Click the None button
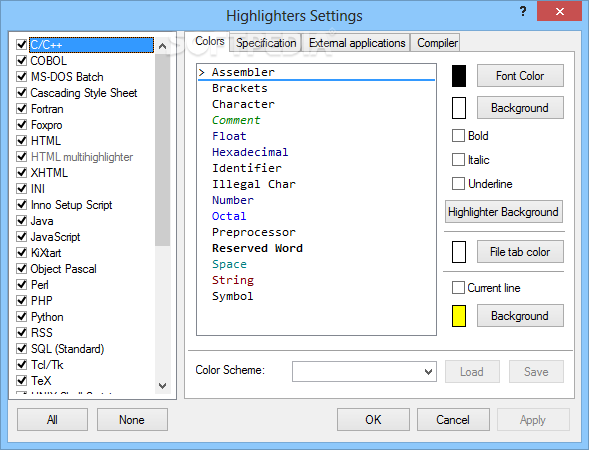The height and width of the screenshot is (450, 589). click(x=132, y=420)
